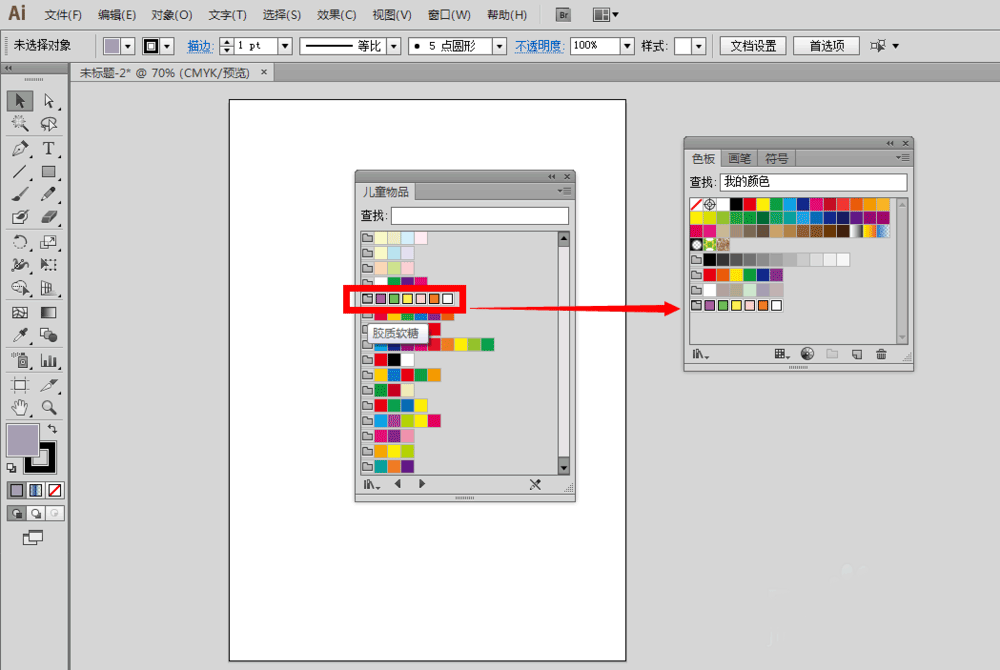Click down arrow of 儿童物品 panel scrollbar
The image size is (1000, 670).
[x=564, y=467]
